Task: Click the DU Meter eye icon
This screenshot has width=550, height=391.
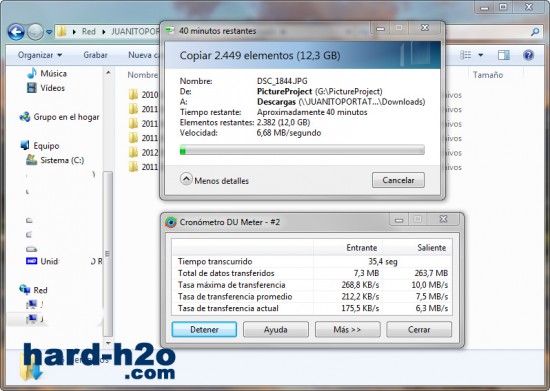Action: point(171,222)
